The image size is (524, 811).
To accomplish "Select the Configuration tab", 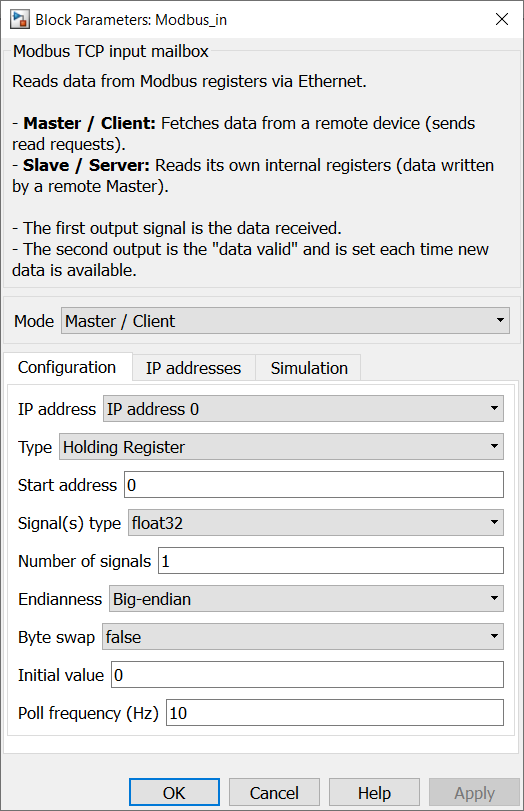I will point(67,367).
